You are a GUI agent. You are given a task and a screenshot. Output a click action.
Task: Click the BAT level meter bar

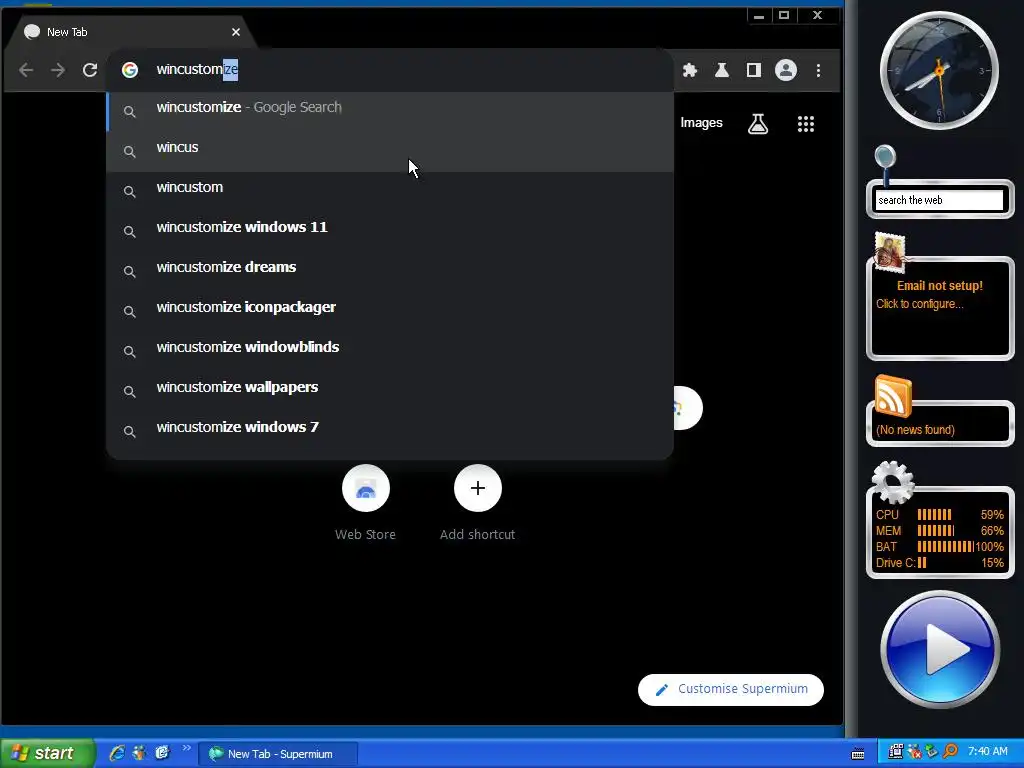click(x=946, y=547)
